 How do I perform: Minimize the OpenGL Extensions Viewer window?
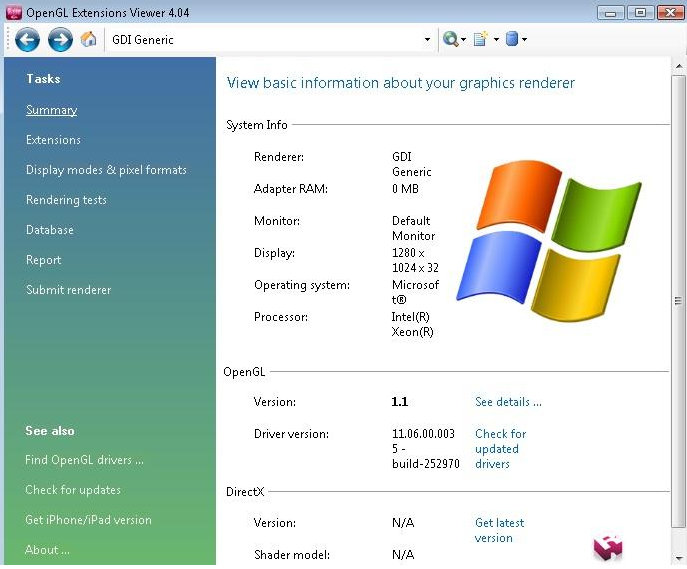point(610,12)
